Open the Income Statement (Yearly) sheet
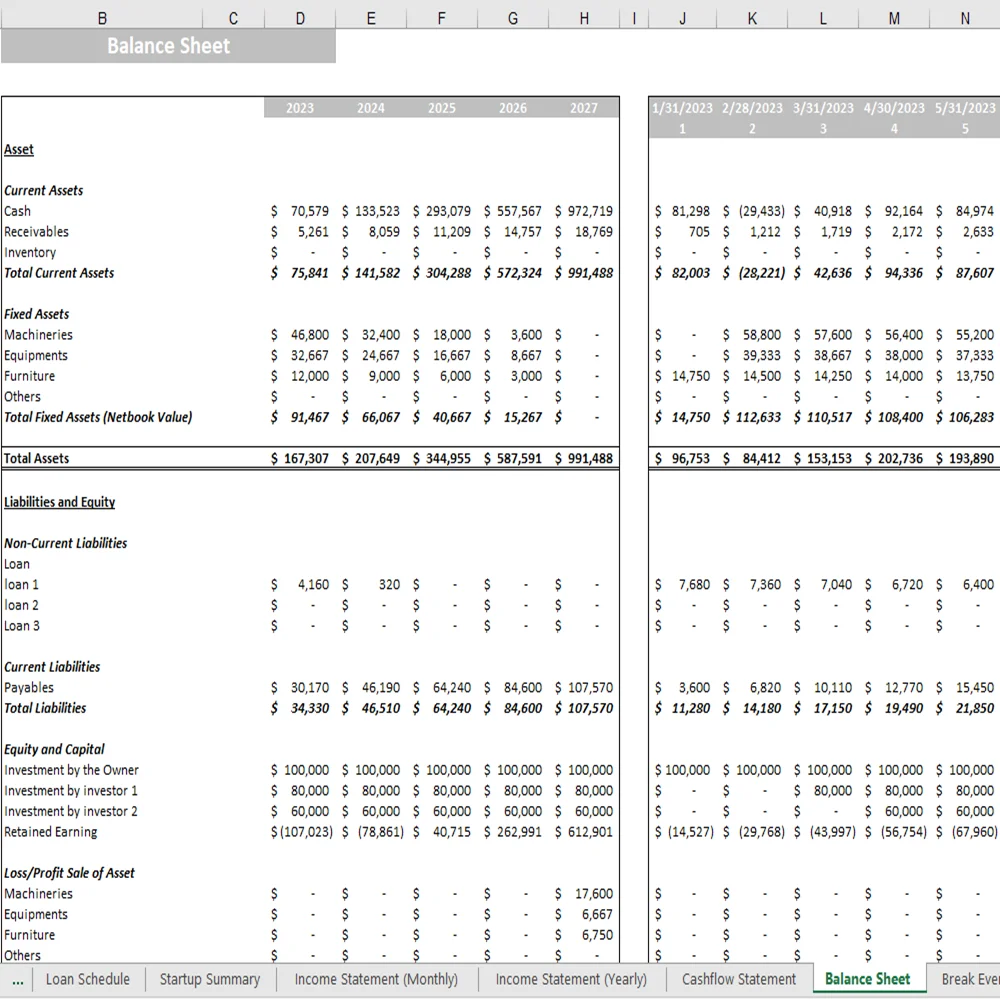The image size is (1000, 1000). point(571,979)
